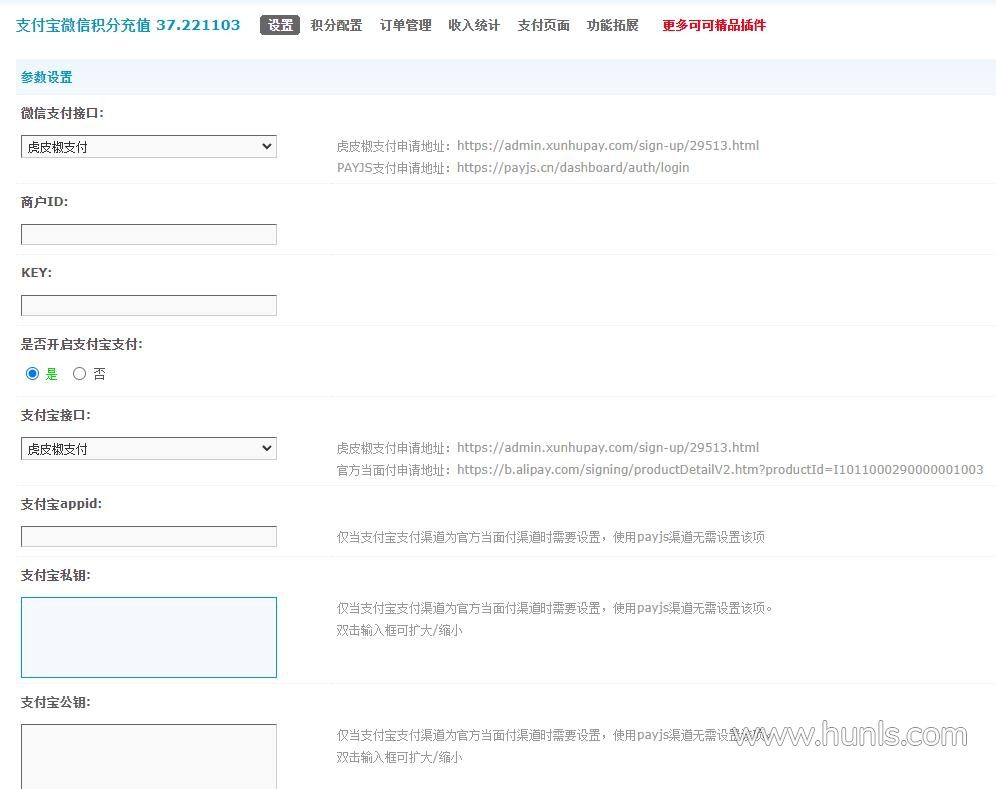
Task: Open the 支付宝接口 dropdown
Action: tap(149, 449)
